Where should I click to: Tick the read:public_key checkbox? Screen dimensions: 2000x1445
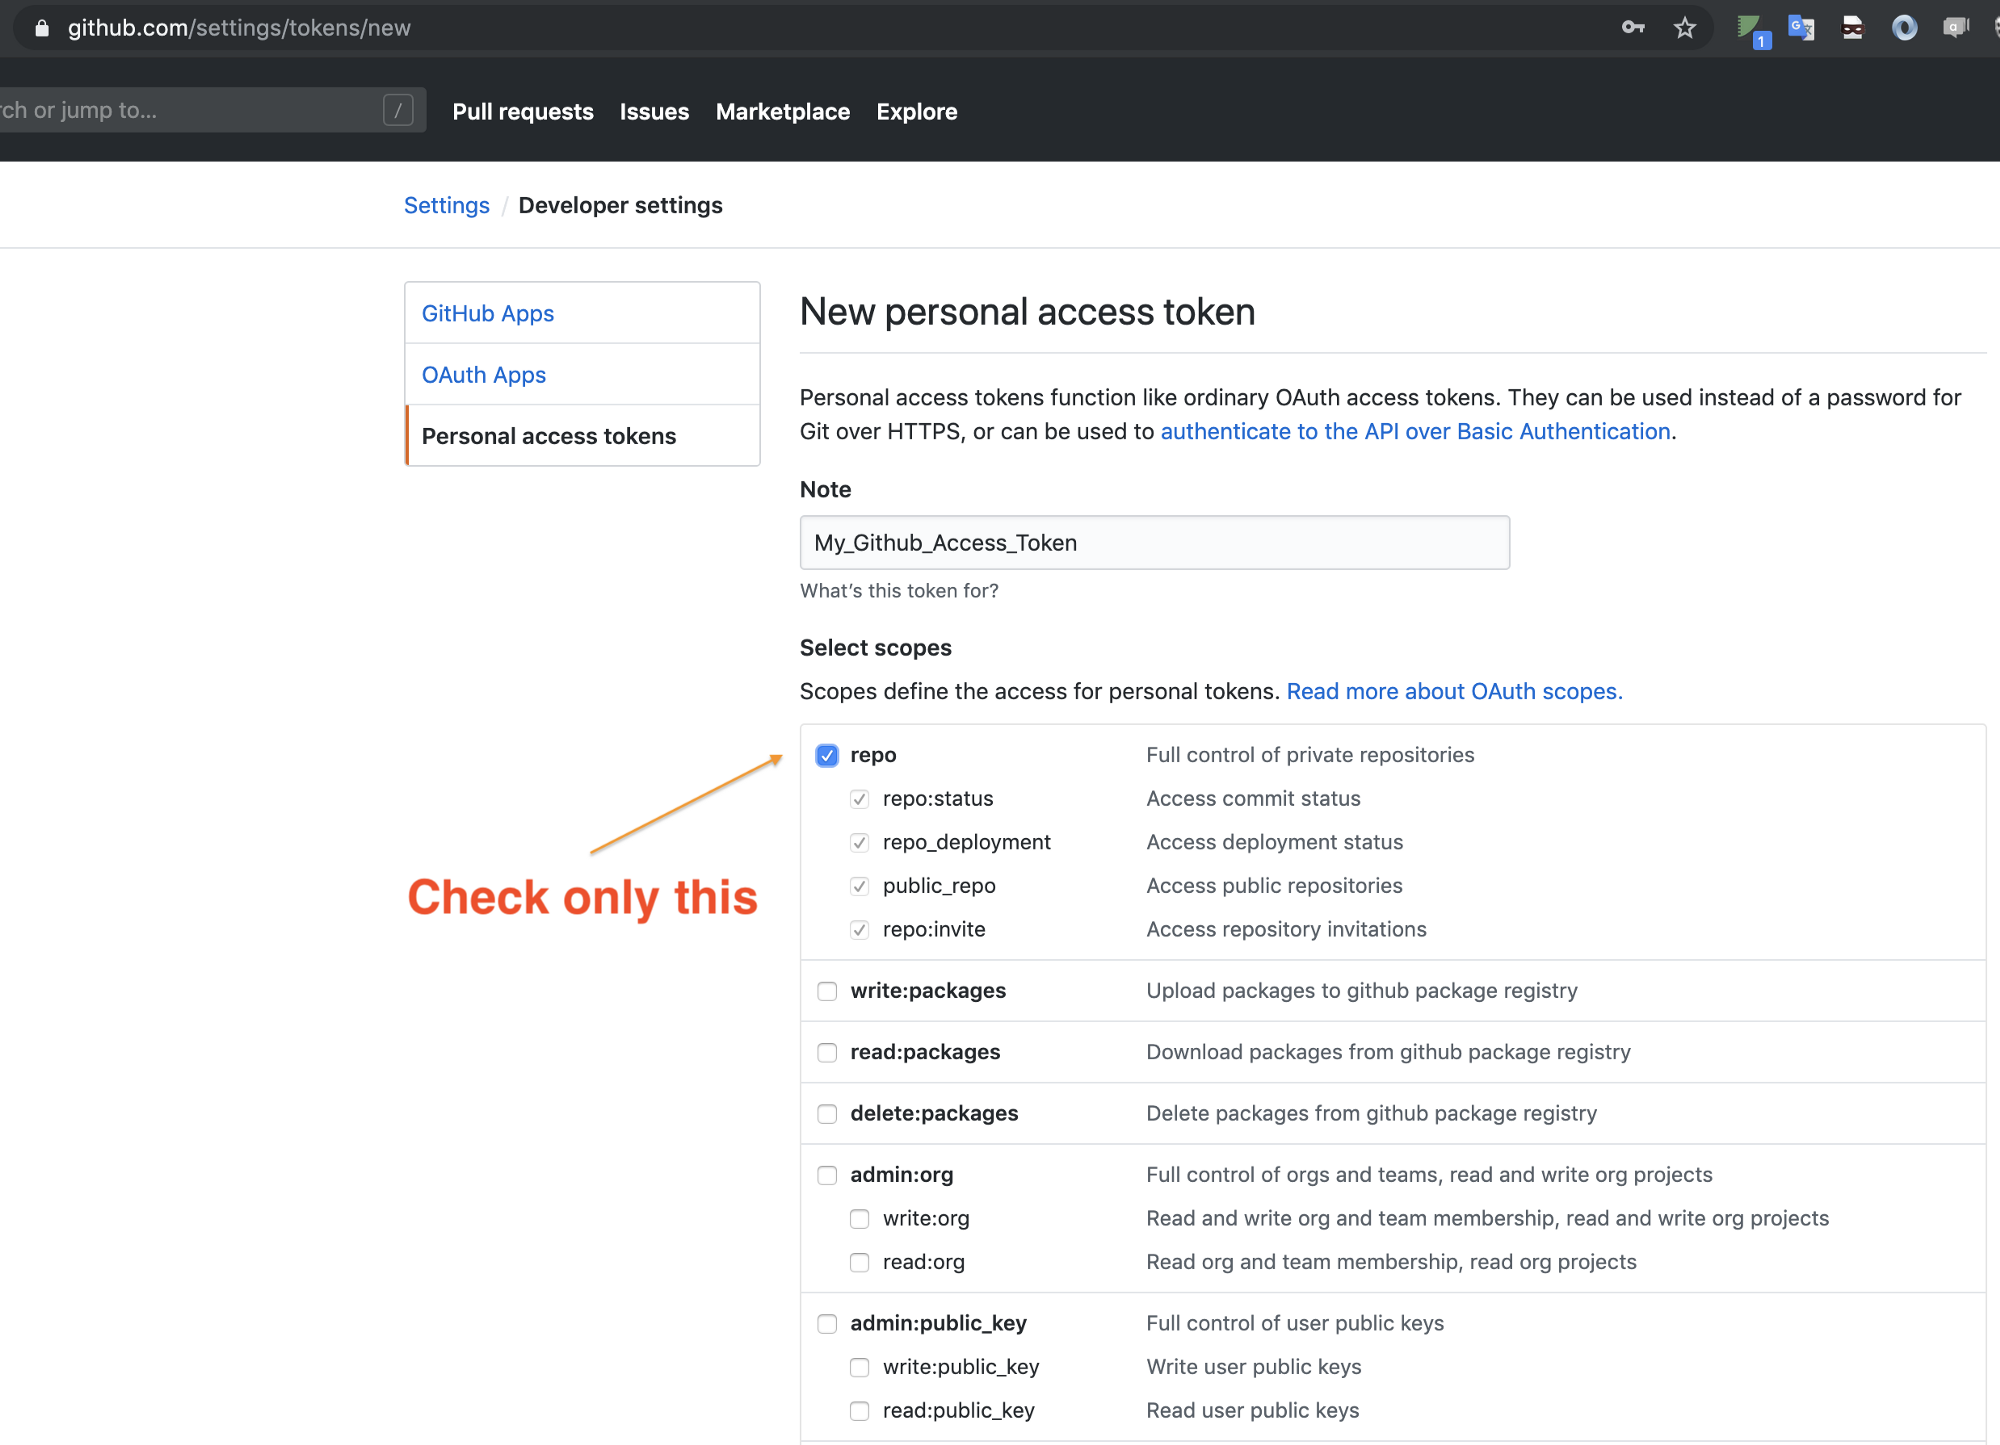(x=860, y=1411)
